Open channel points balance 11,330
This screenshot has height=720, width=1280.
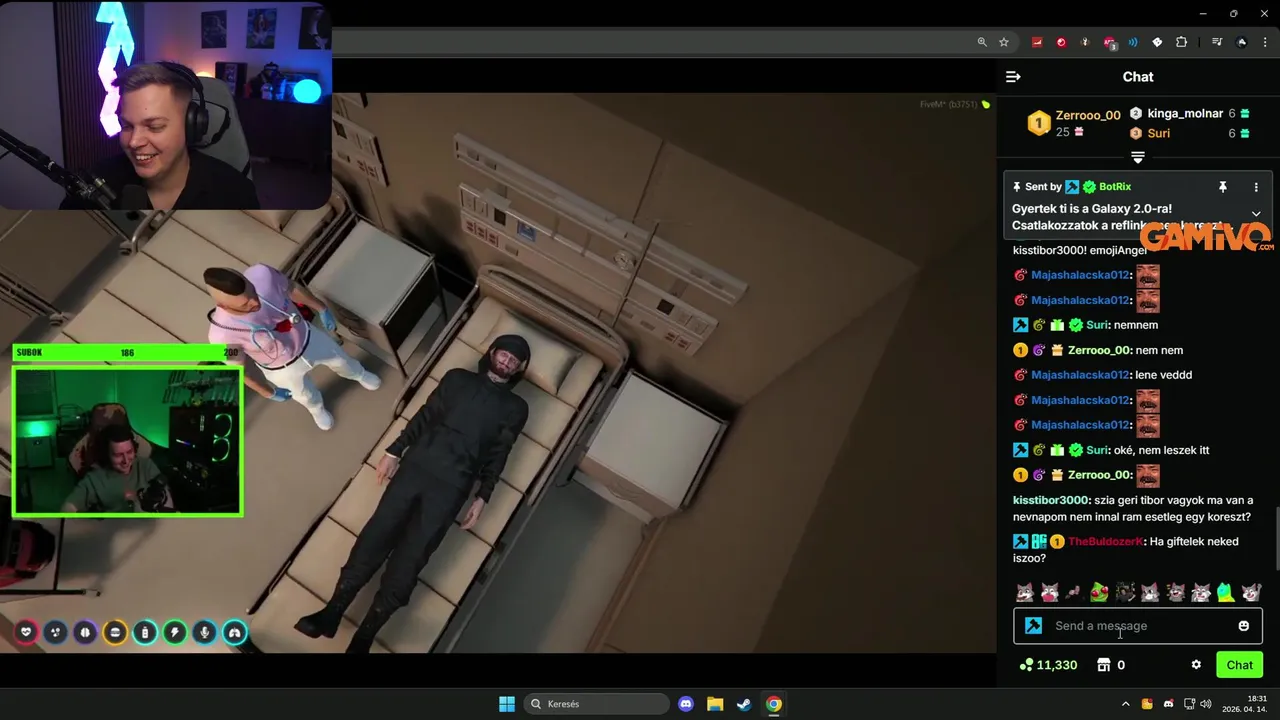[1048, 665]
